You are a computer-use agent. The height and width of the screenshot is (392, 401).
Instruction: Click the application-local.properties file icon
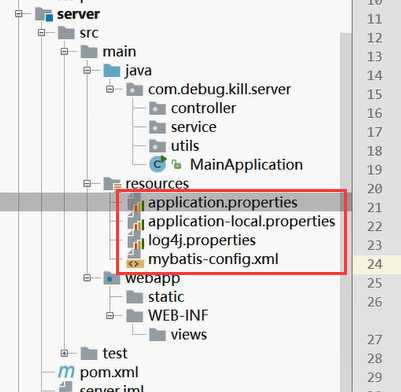coord(136,222)
